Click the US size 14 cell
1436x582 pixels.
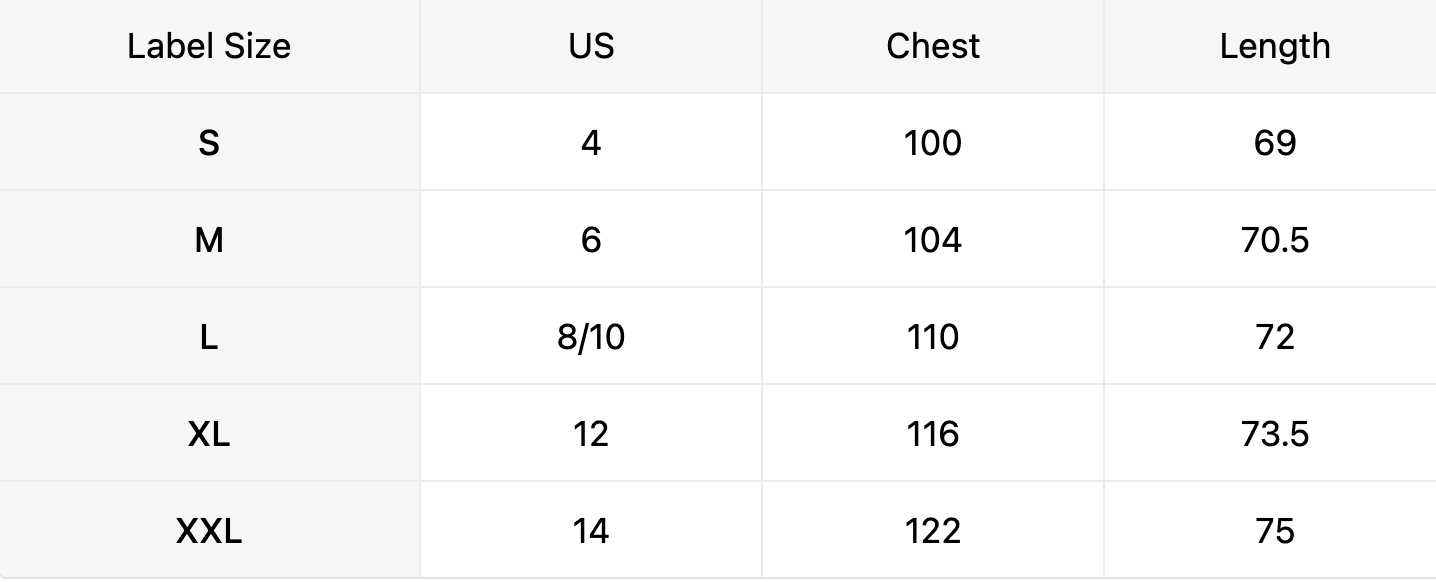591,531
